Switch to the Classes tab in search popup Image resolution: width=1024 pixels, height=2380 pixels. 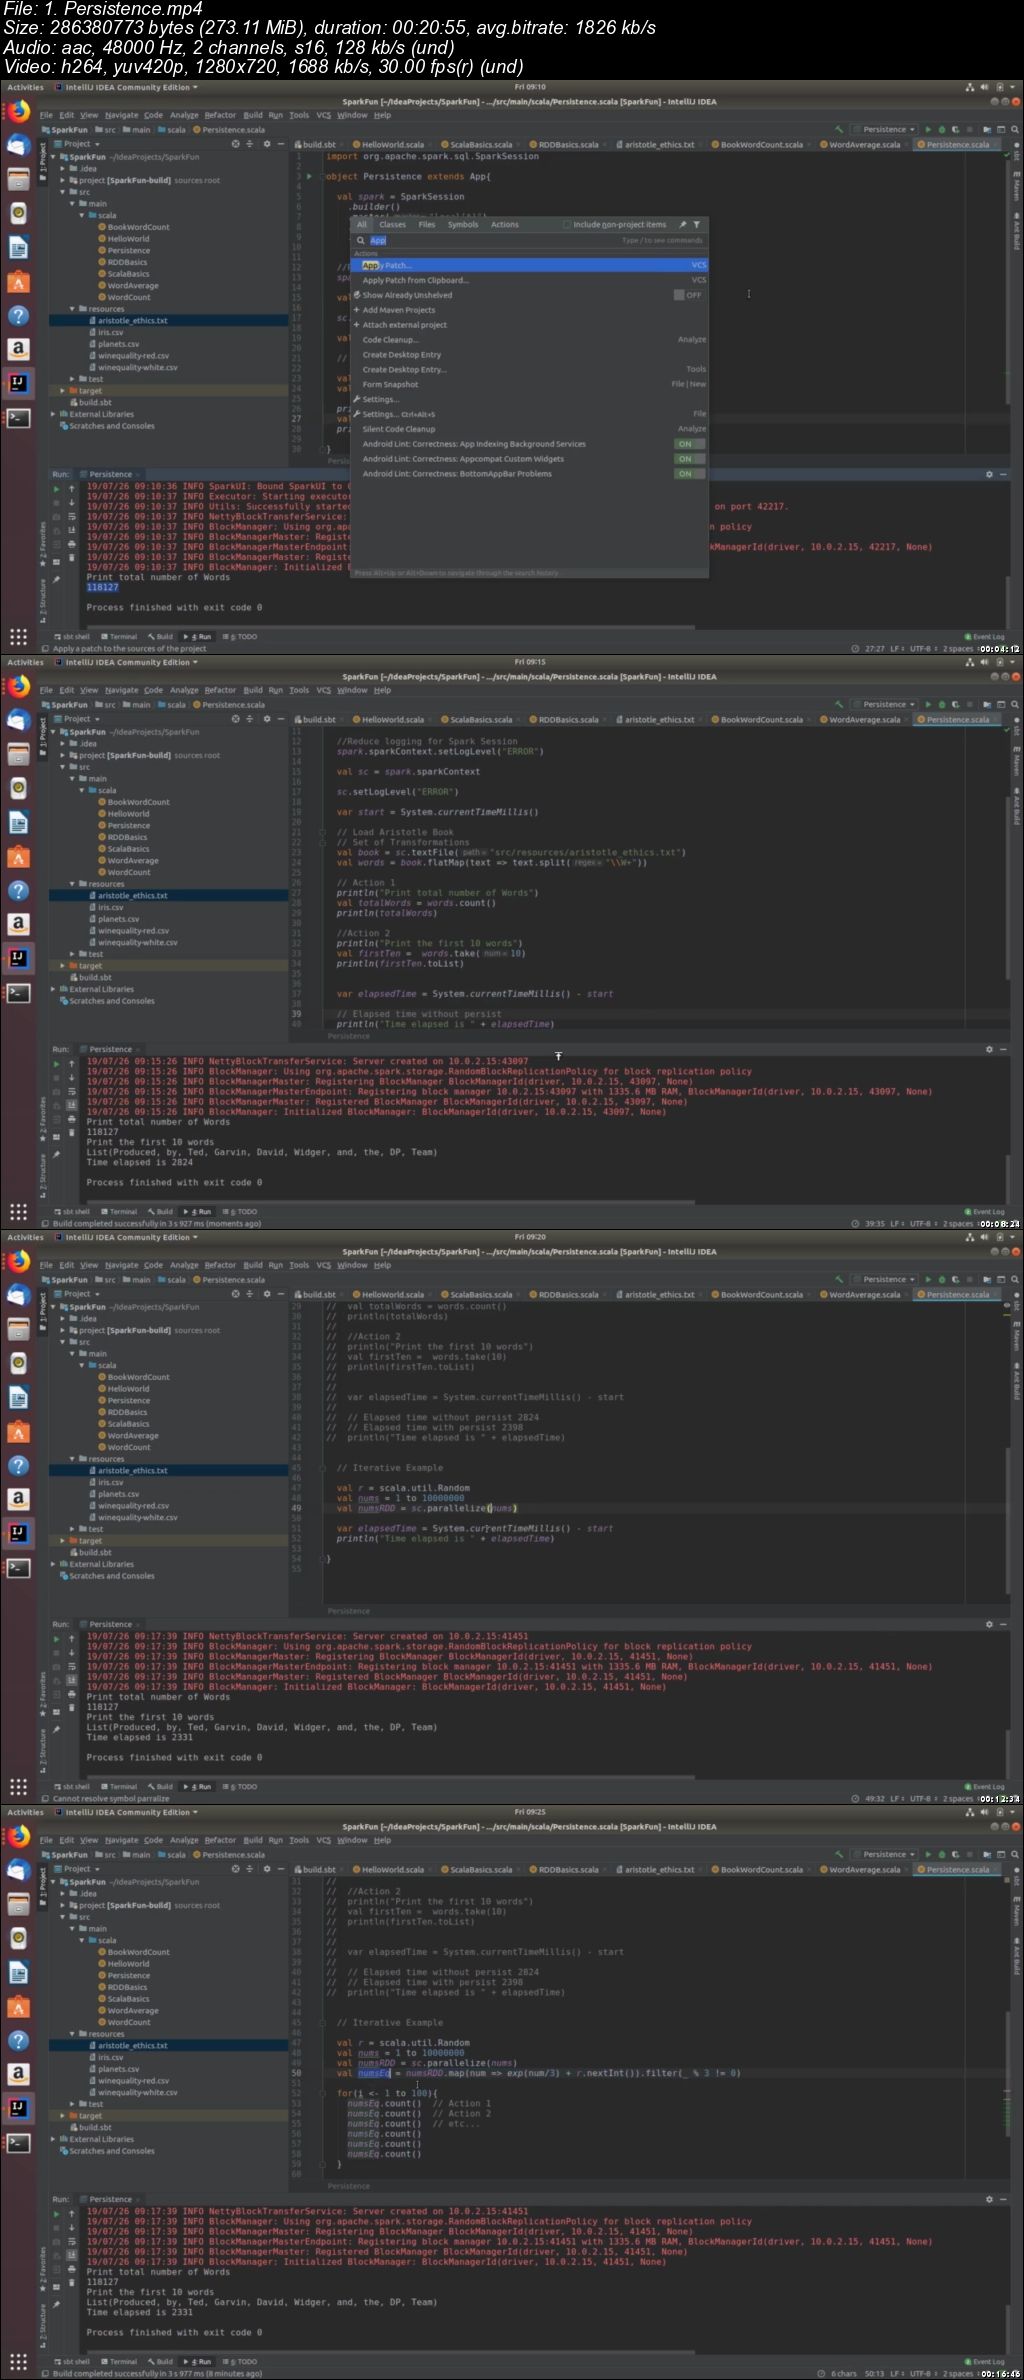click(392, 225)
